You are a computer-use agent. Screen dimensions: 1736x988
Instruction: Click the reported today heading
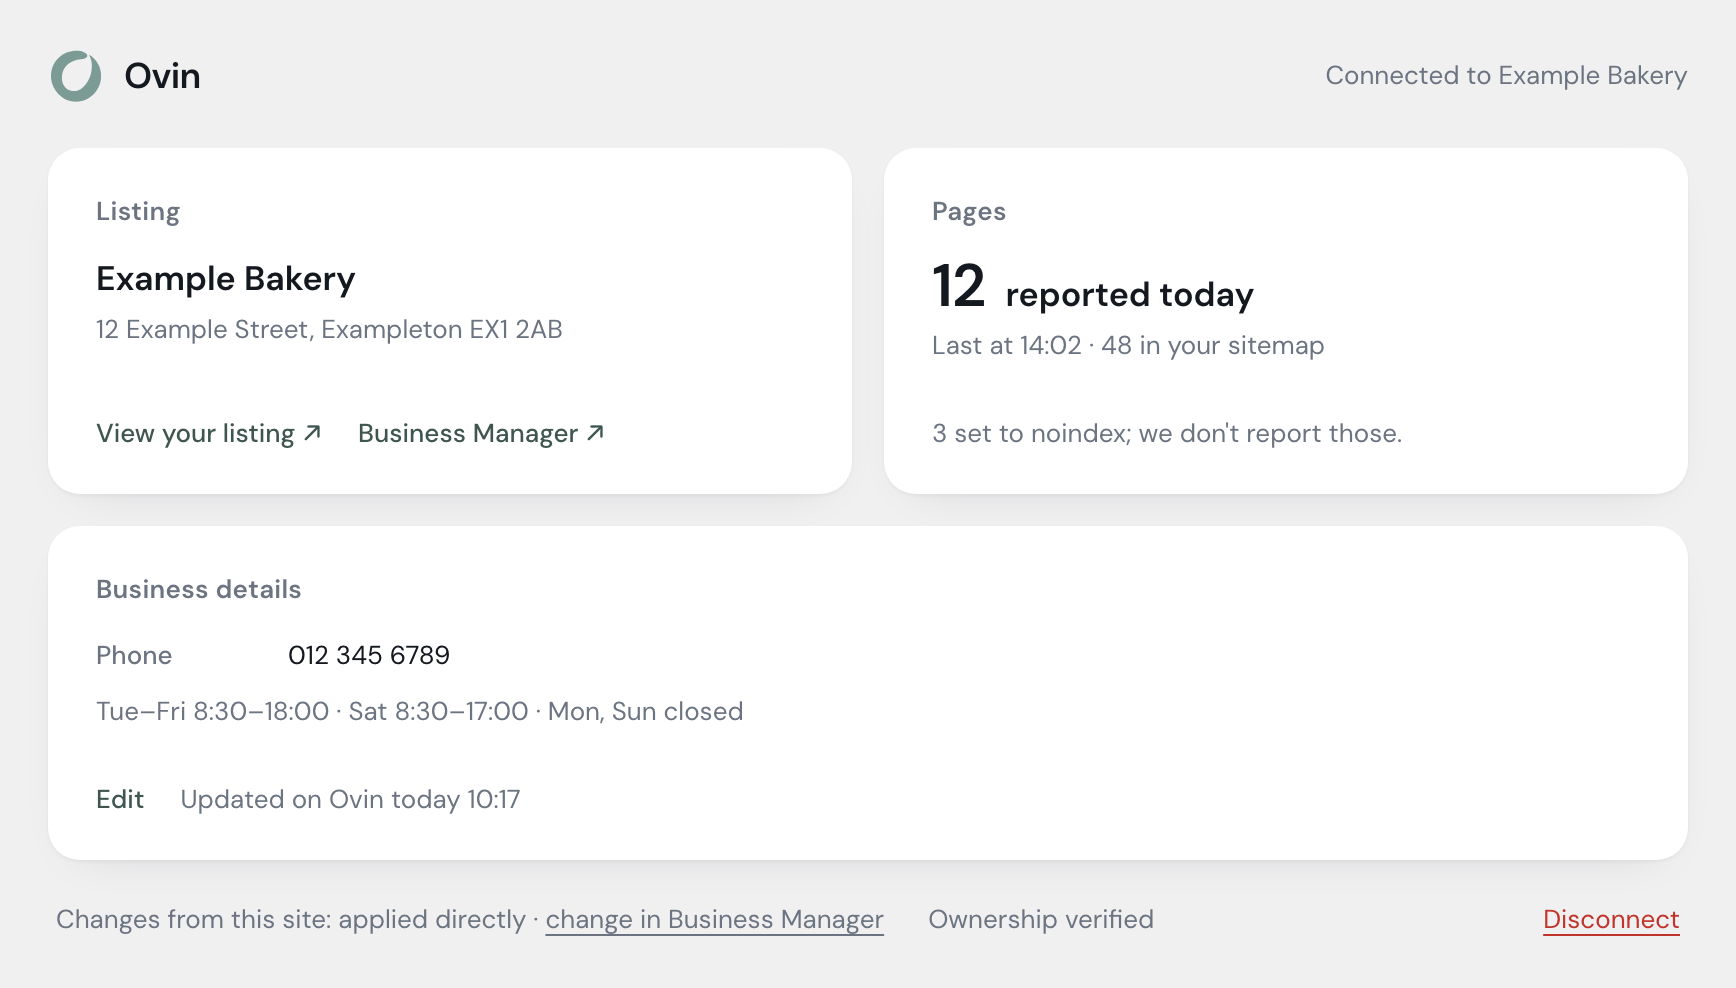(x=1129, y=295)
